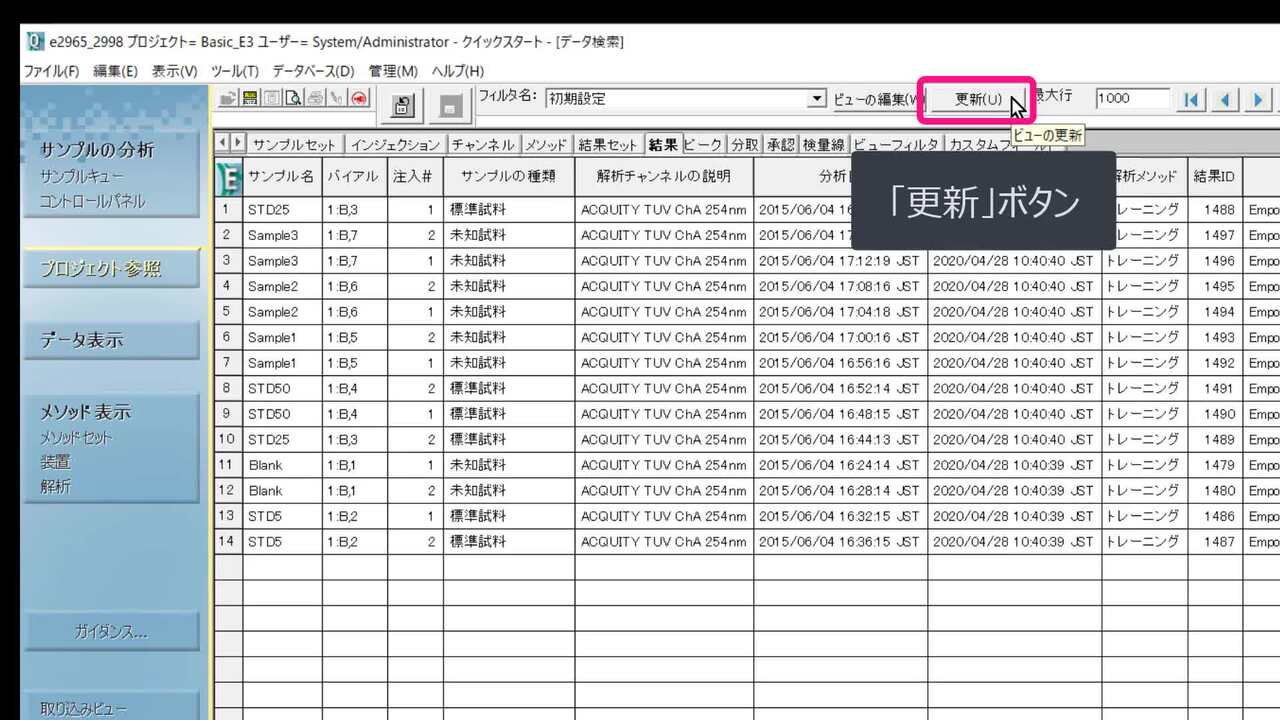
Task: Click the tools icon beside printer
Action: pos(338,98)
